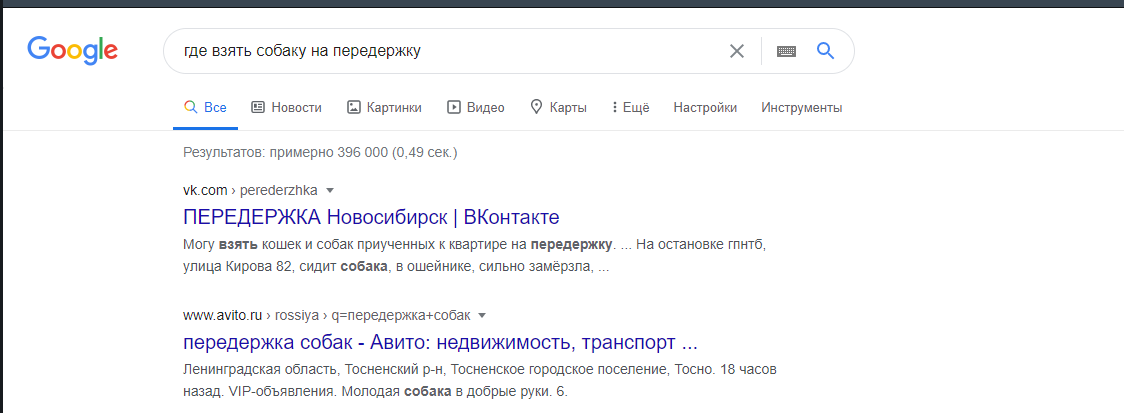Open Инструменты search tools
Viewport: 1124px width, 413px height.
pos(801,108)
